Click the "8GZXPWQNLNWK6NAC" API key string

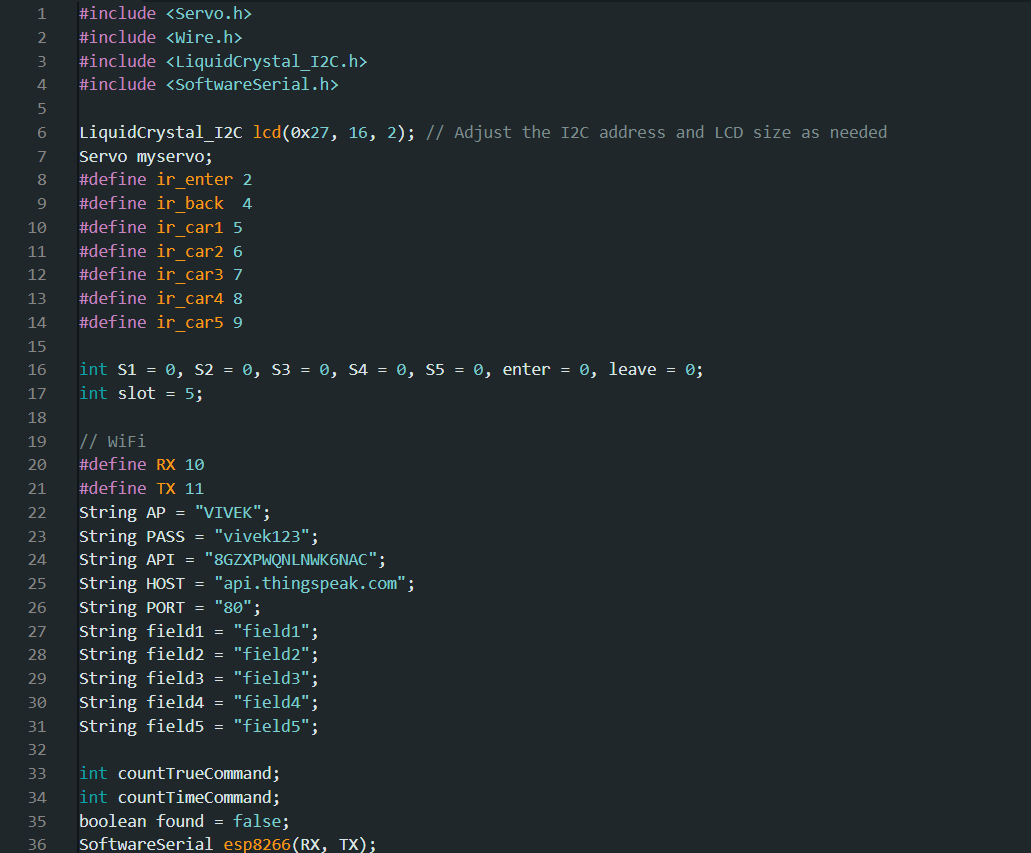point(291,560)
